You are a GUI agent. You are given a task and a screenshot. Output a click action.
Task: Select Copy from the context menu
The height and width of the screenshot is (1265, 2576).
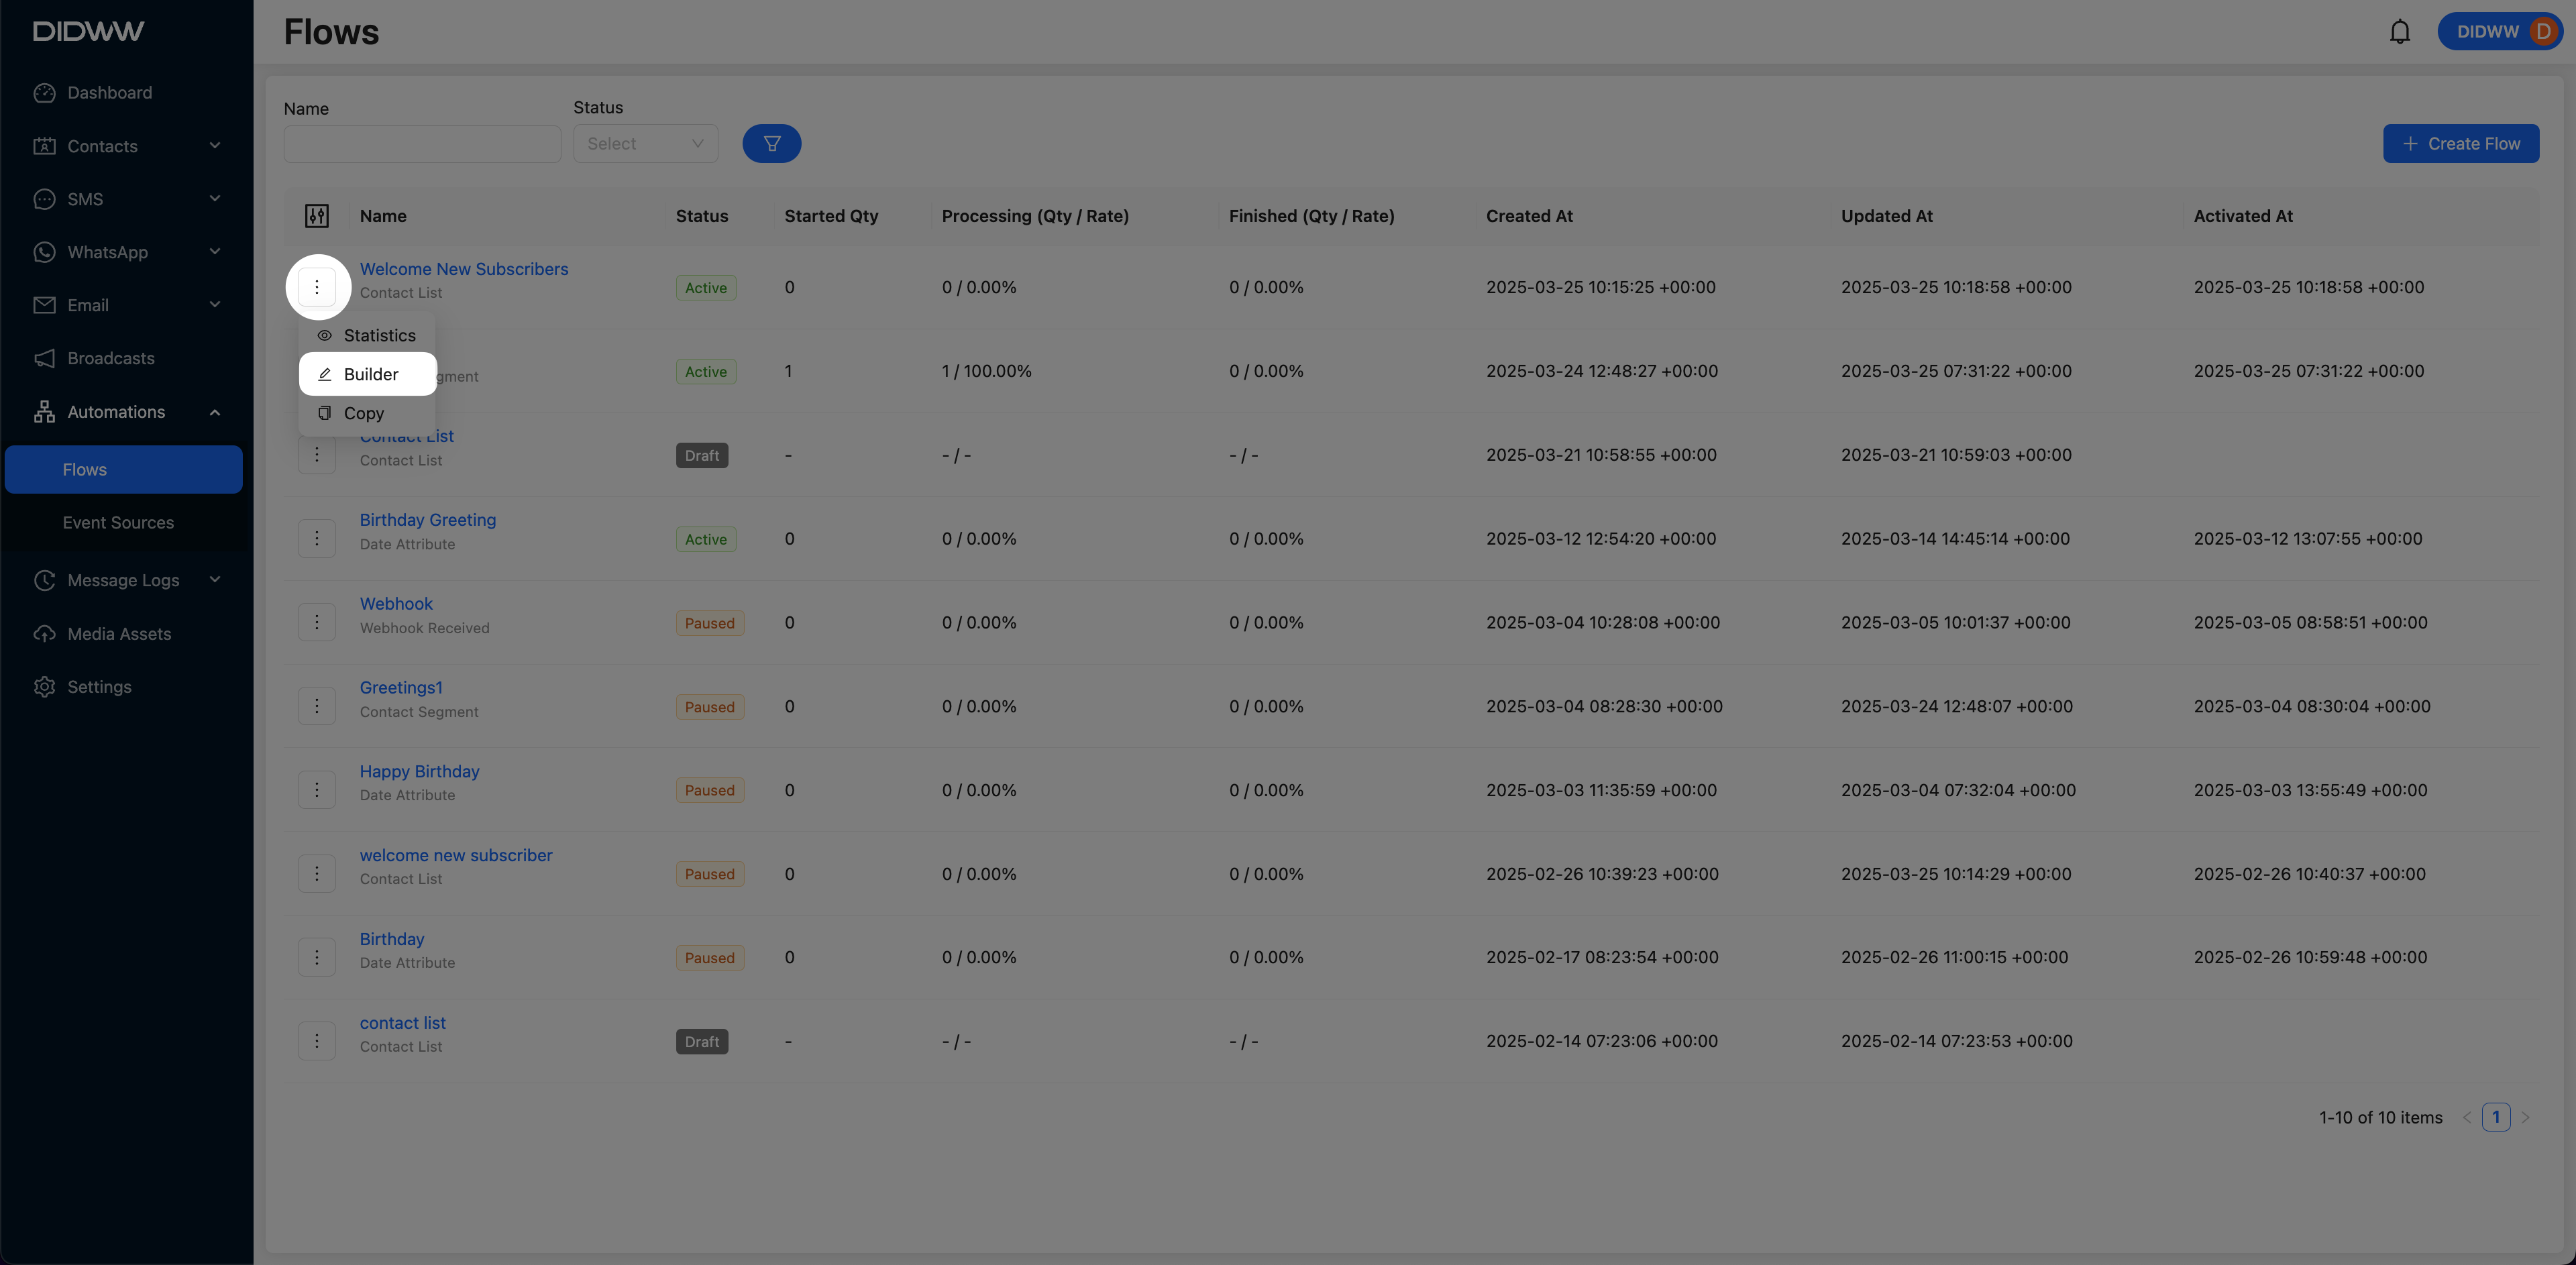[363, 413]
